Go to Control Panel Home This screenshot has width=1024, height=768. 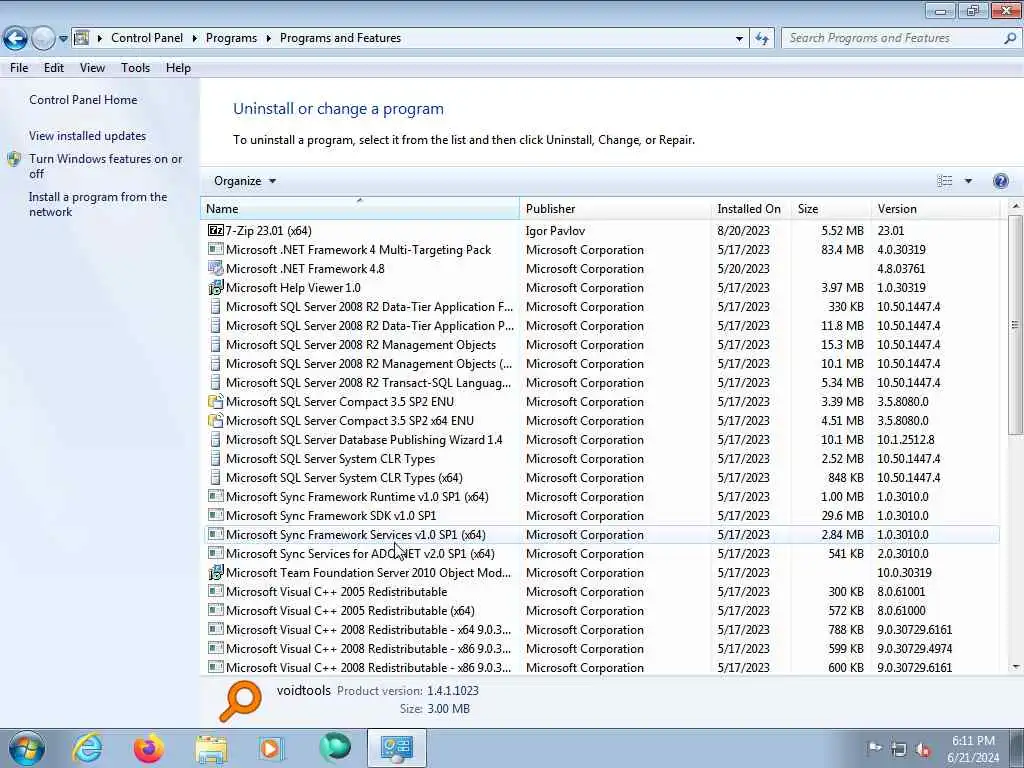point(83,100)
